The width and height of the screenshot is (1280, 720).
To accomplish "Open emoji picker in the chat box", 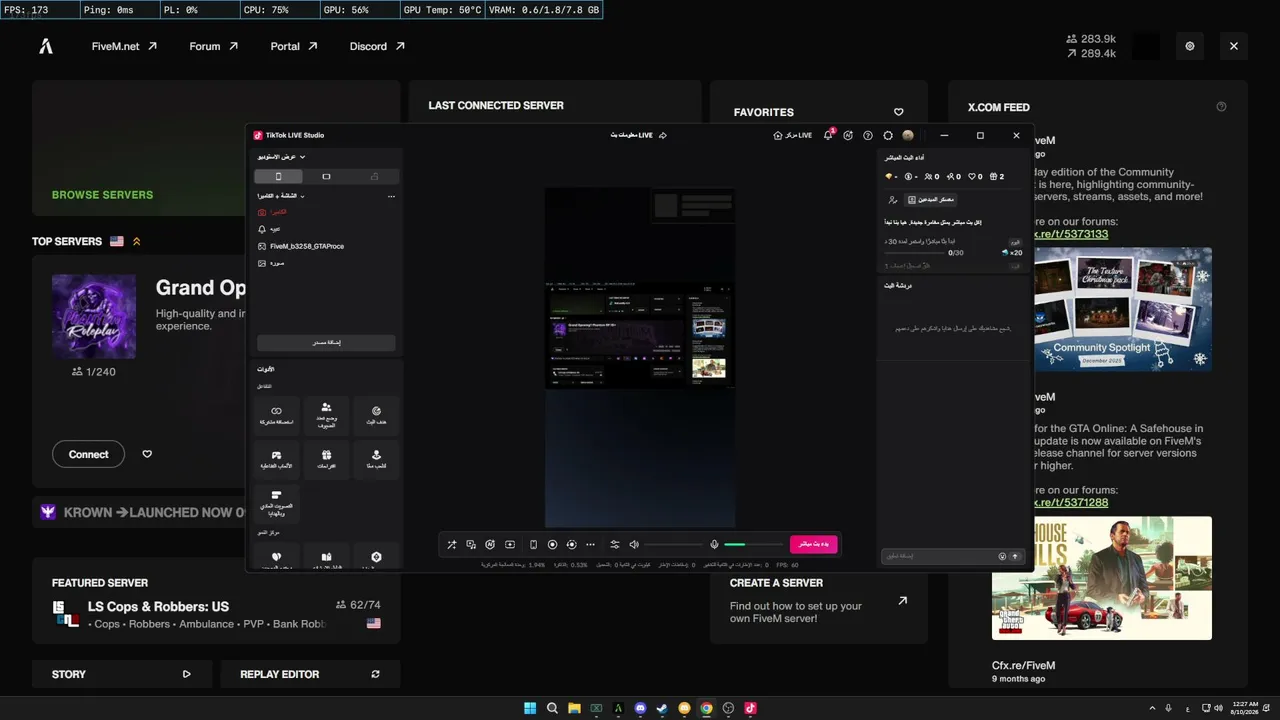I will [x=1002, y=556].
